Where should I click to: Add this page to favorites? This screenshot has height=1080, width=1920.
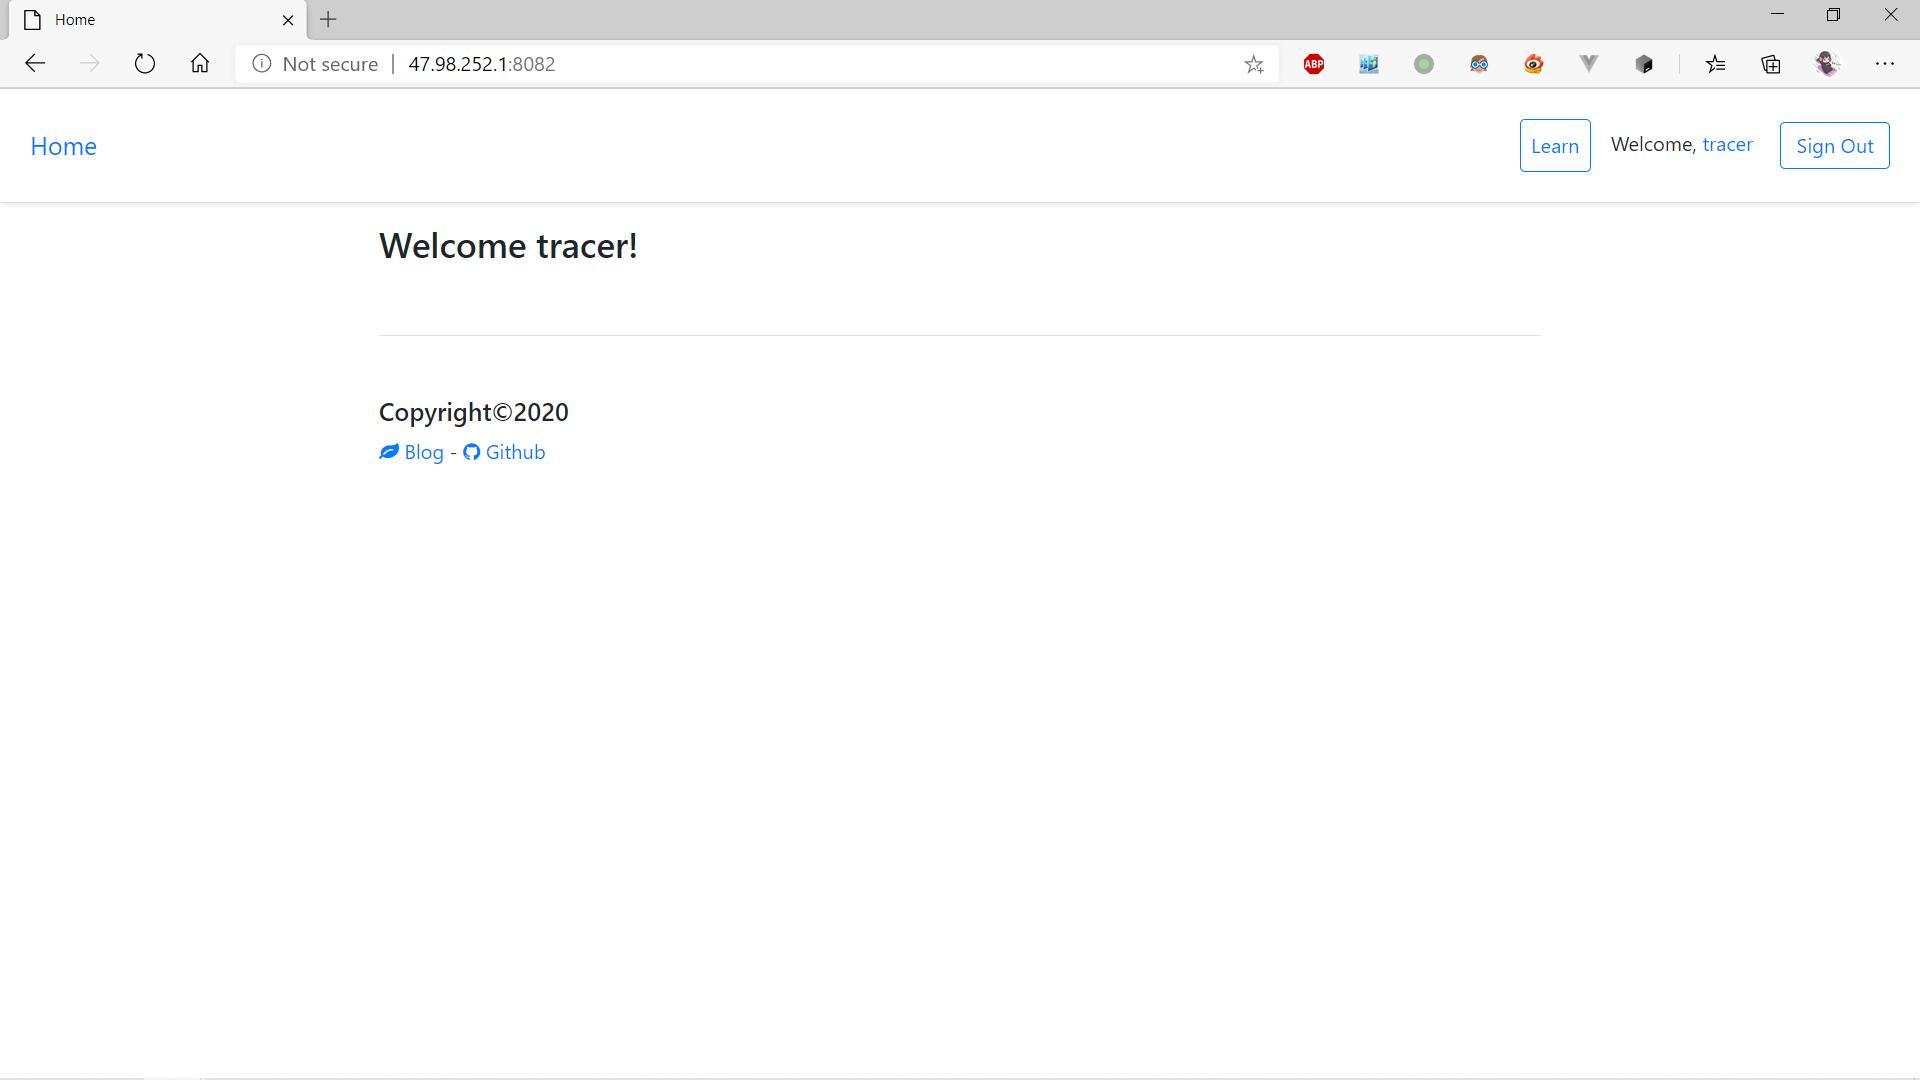pos(1254,64)
